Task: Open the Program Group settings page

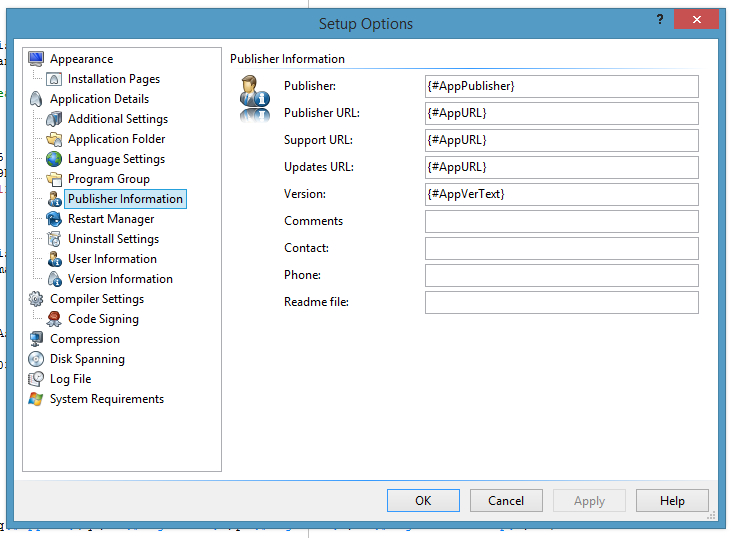Action: tap(108, 179)
